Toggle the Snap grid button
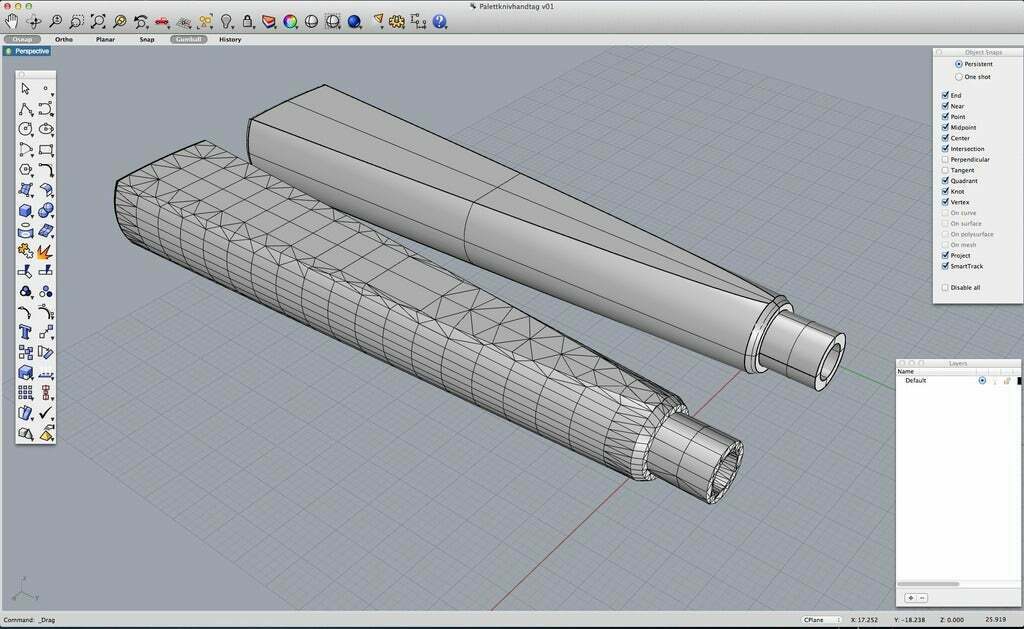This screenshot has height=629, width=1024. point(147,39)
